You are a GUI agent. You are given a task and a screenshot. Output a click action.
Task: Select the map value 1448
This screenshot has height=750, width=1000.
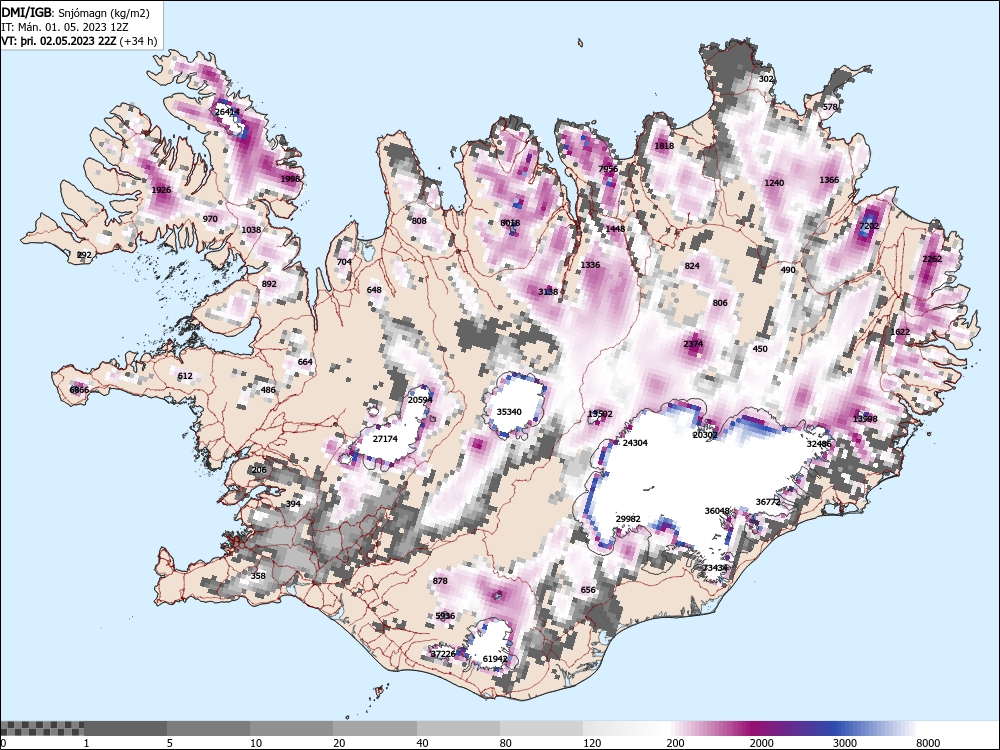(x=615, y=228)
